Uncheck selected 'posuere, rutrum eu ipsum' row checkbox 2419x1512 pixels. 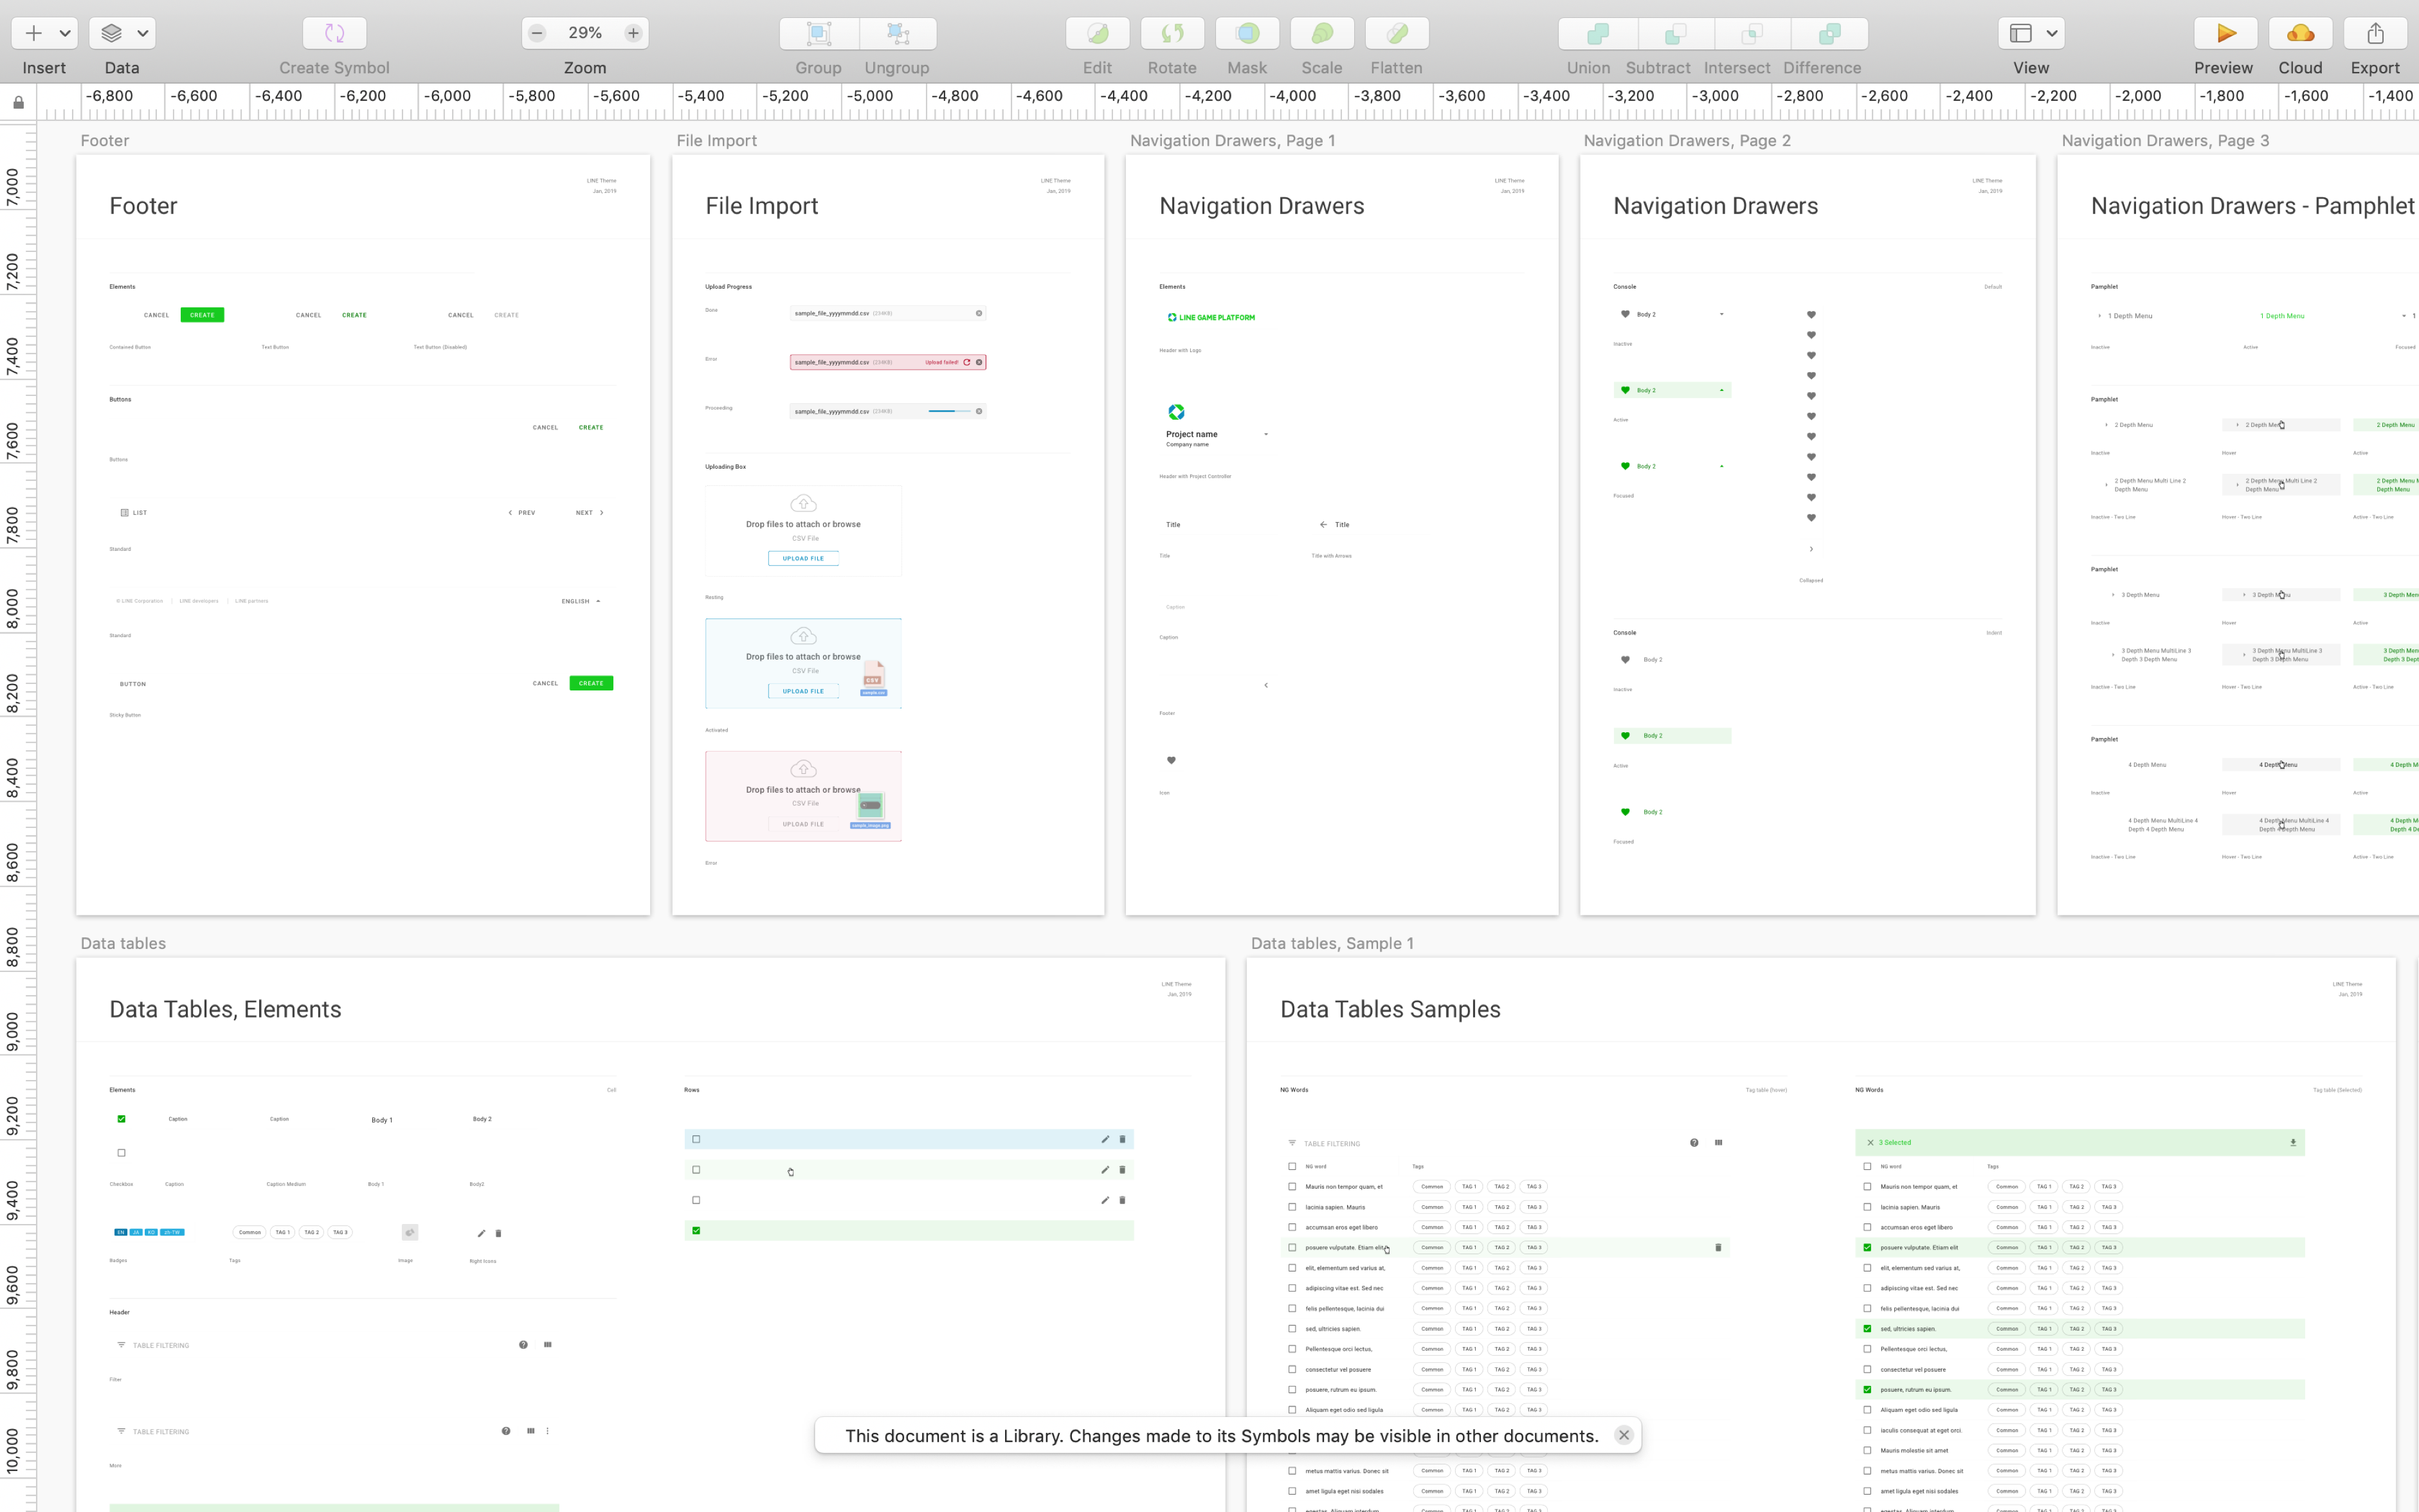[x=1867, y=1389]
